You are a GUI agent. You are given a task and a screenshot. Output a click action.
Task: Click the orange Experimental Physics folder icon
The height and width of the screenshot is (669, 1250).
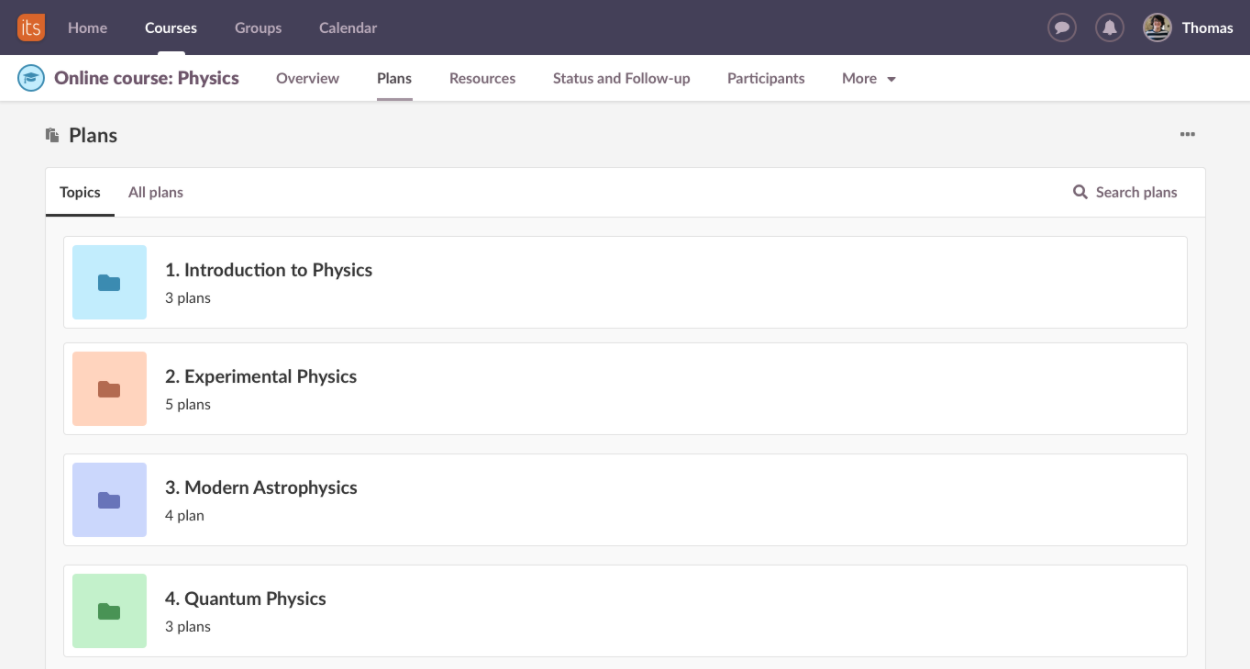pyautogui.click(x=110, y=389)
